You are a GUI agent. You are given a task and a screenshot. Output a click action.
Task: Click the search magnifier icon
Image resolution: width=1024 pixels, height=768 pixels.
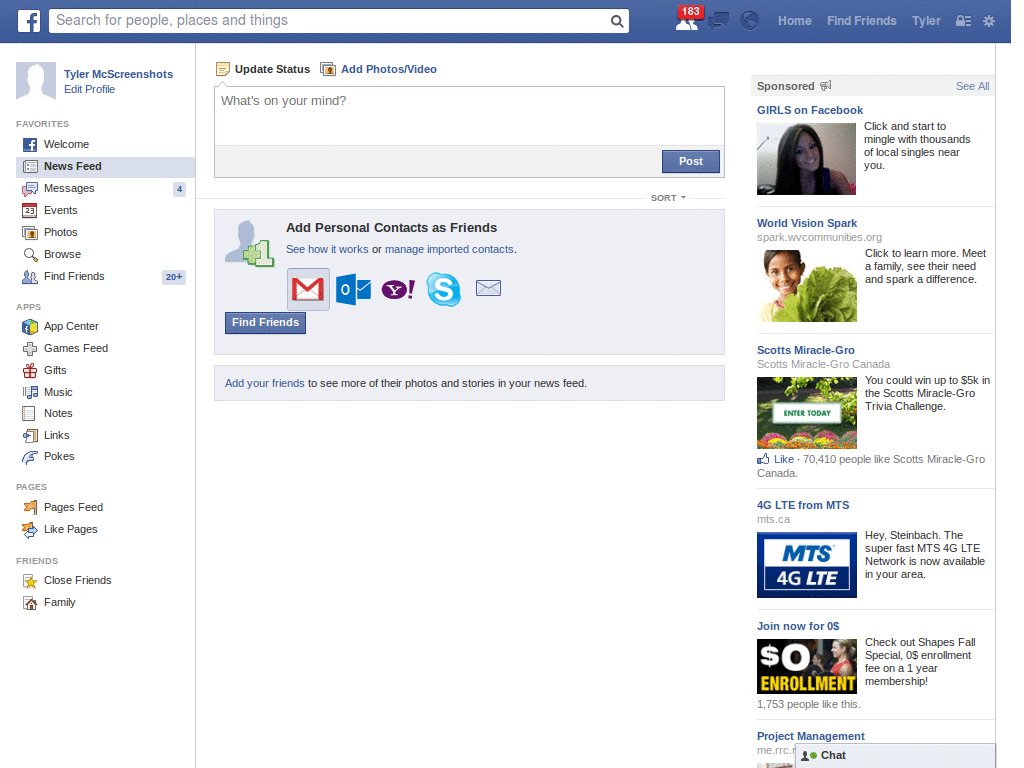coord(616,21)
